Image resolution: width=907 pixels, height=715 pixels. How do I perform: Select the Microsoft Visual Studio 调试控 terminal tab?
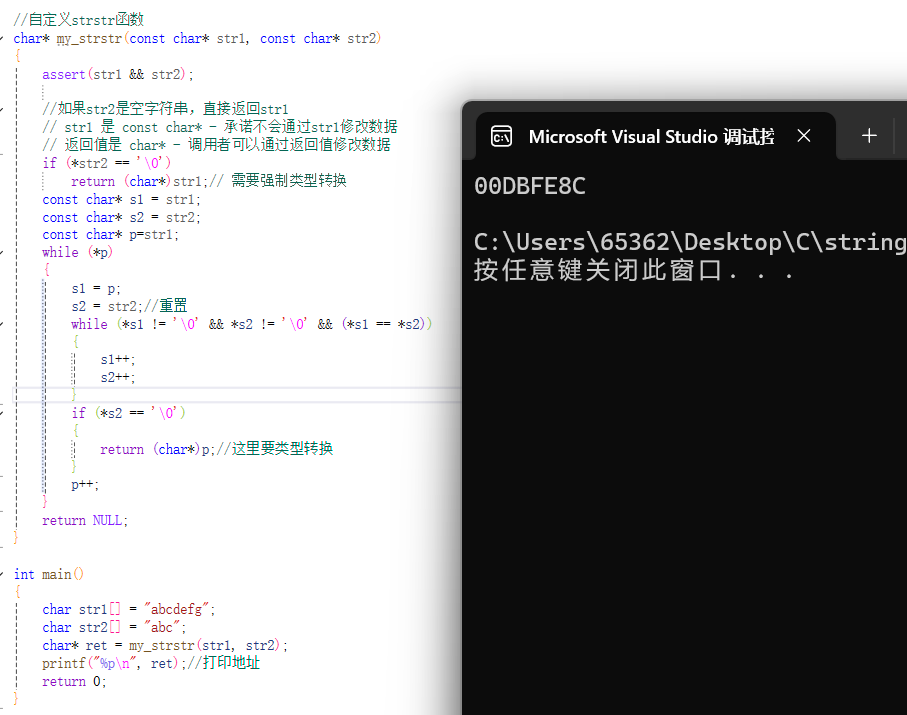650,137
